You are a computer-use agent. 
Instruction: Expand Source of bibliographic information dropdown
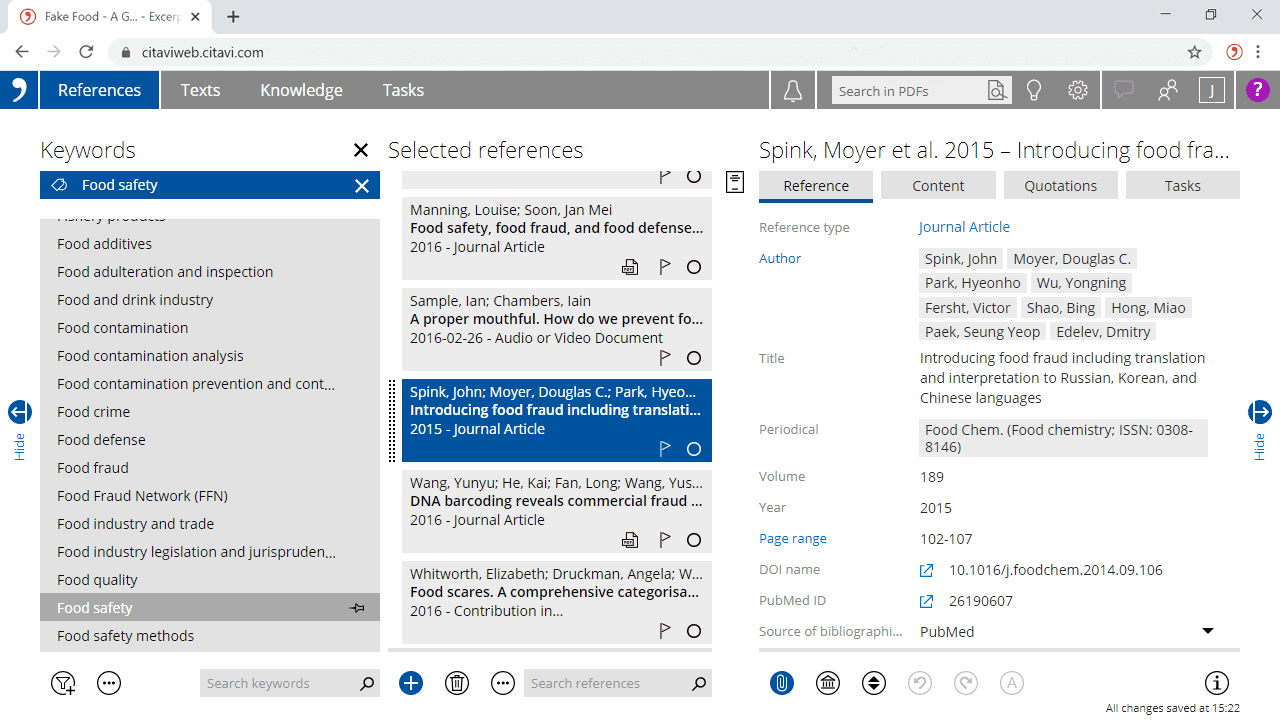(x=1207, y=631)
